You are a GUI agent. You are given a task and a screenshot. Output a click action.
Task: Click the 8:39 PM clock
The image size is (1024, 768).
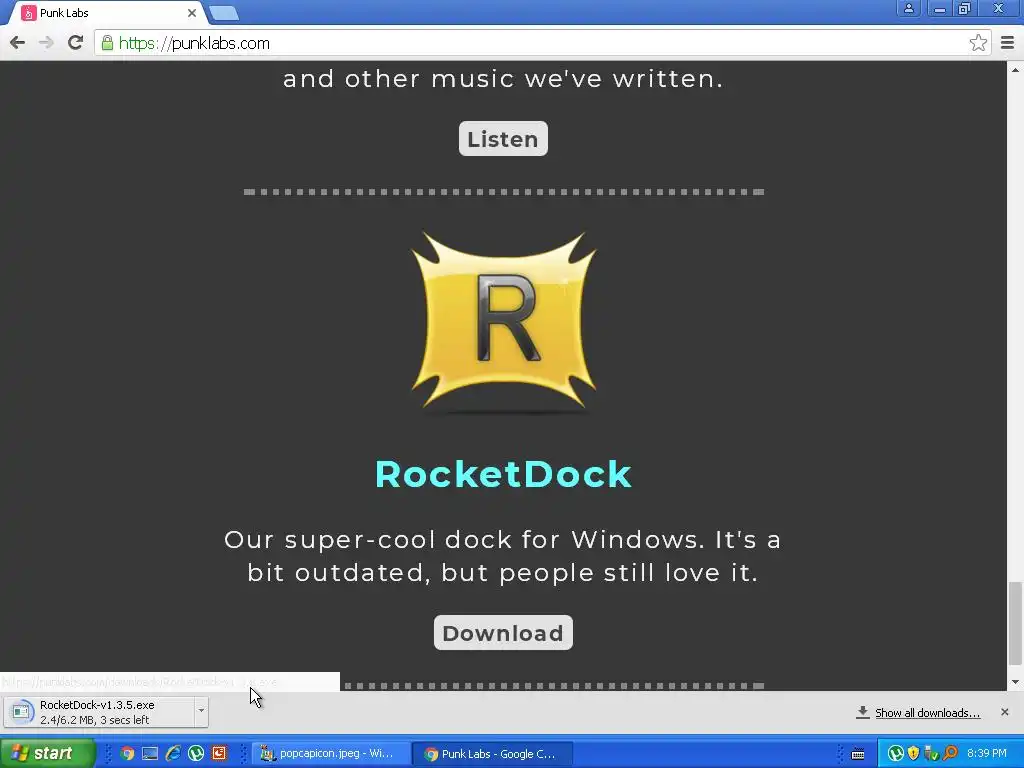click(986, 754)
